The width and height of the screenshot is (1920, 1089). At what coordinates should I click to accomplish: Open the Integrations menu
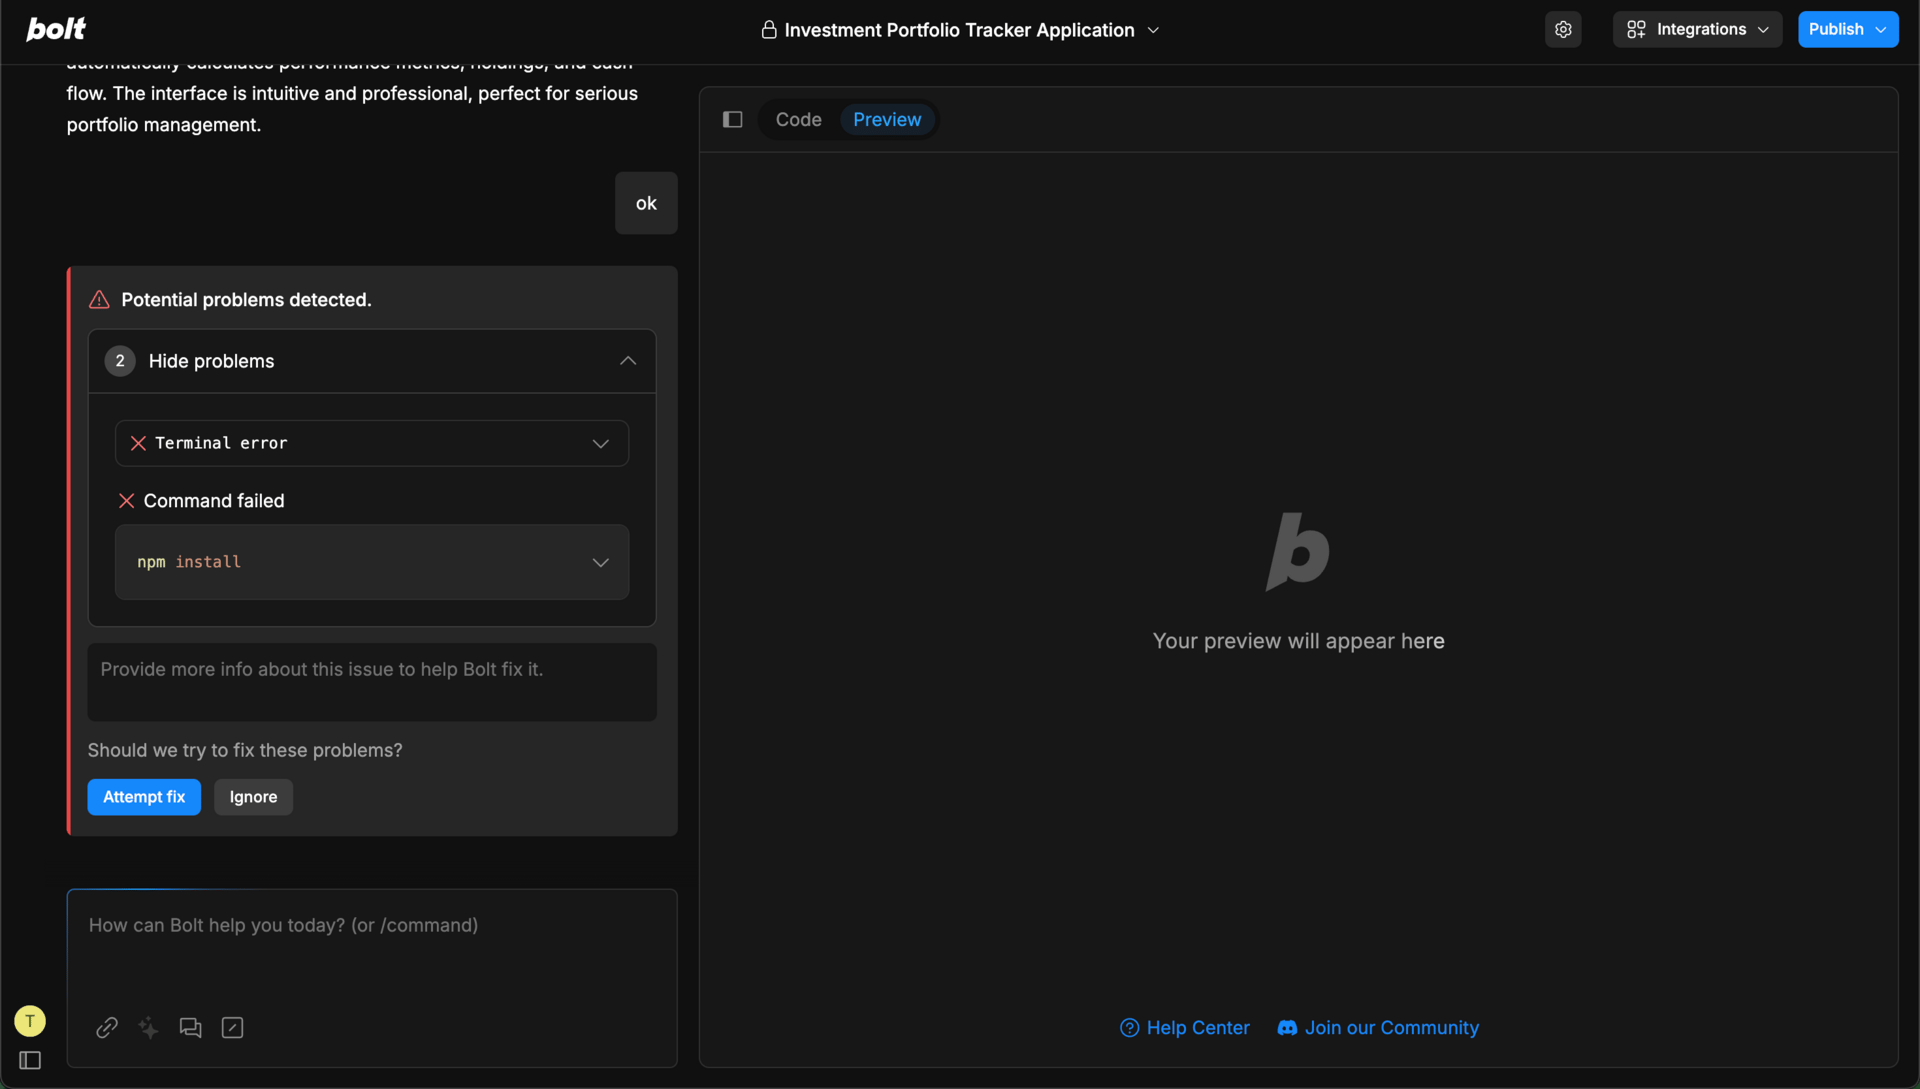click(1697, 29)
